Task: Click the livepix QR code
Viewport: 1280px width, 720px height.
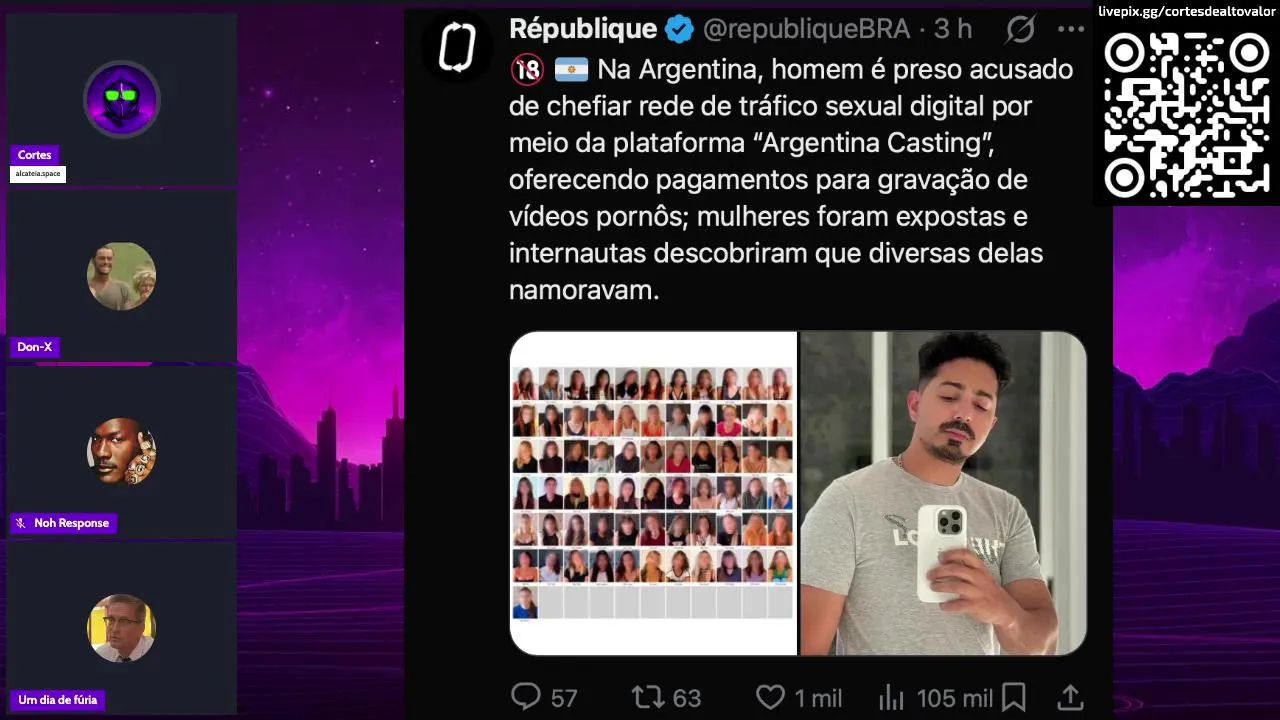Action: pos(1186,115)
